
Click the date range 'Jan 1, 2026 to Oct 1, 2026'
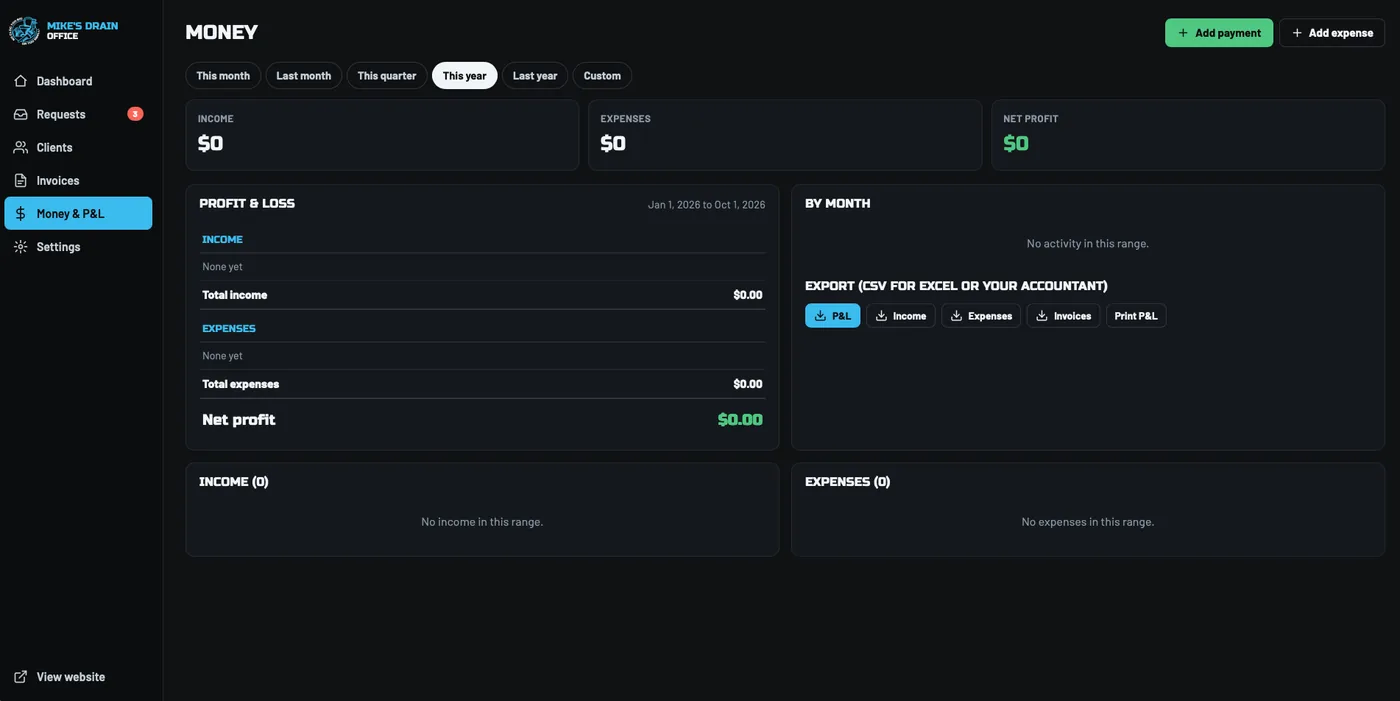click(x=707, y=205)
